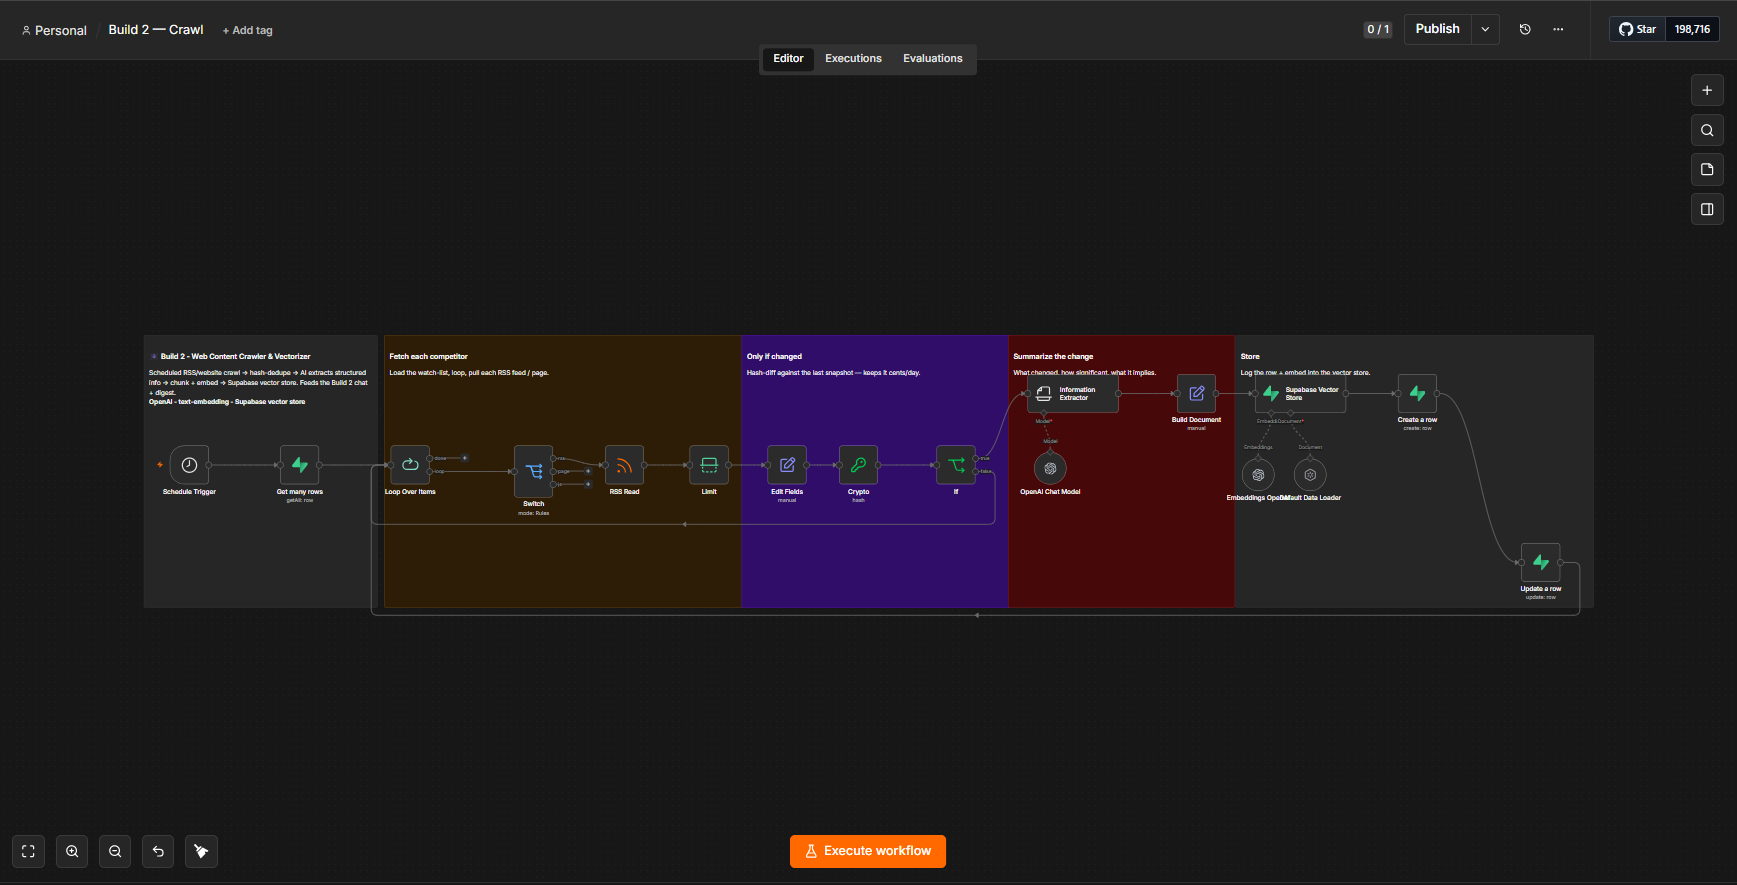Open the Crypto hash node
Viewport: 1737px width, 885px height.
pos(858,465)
